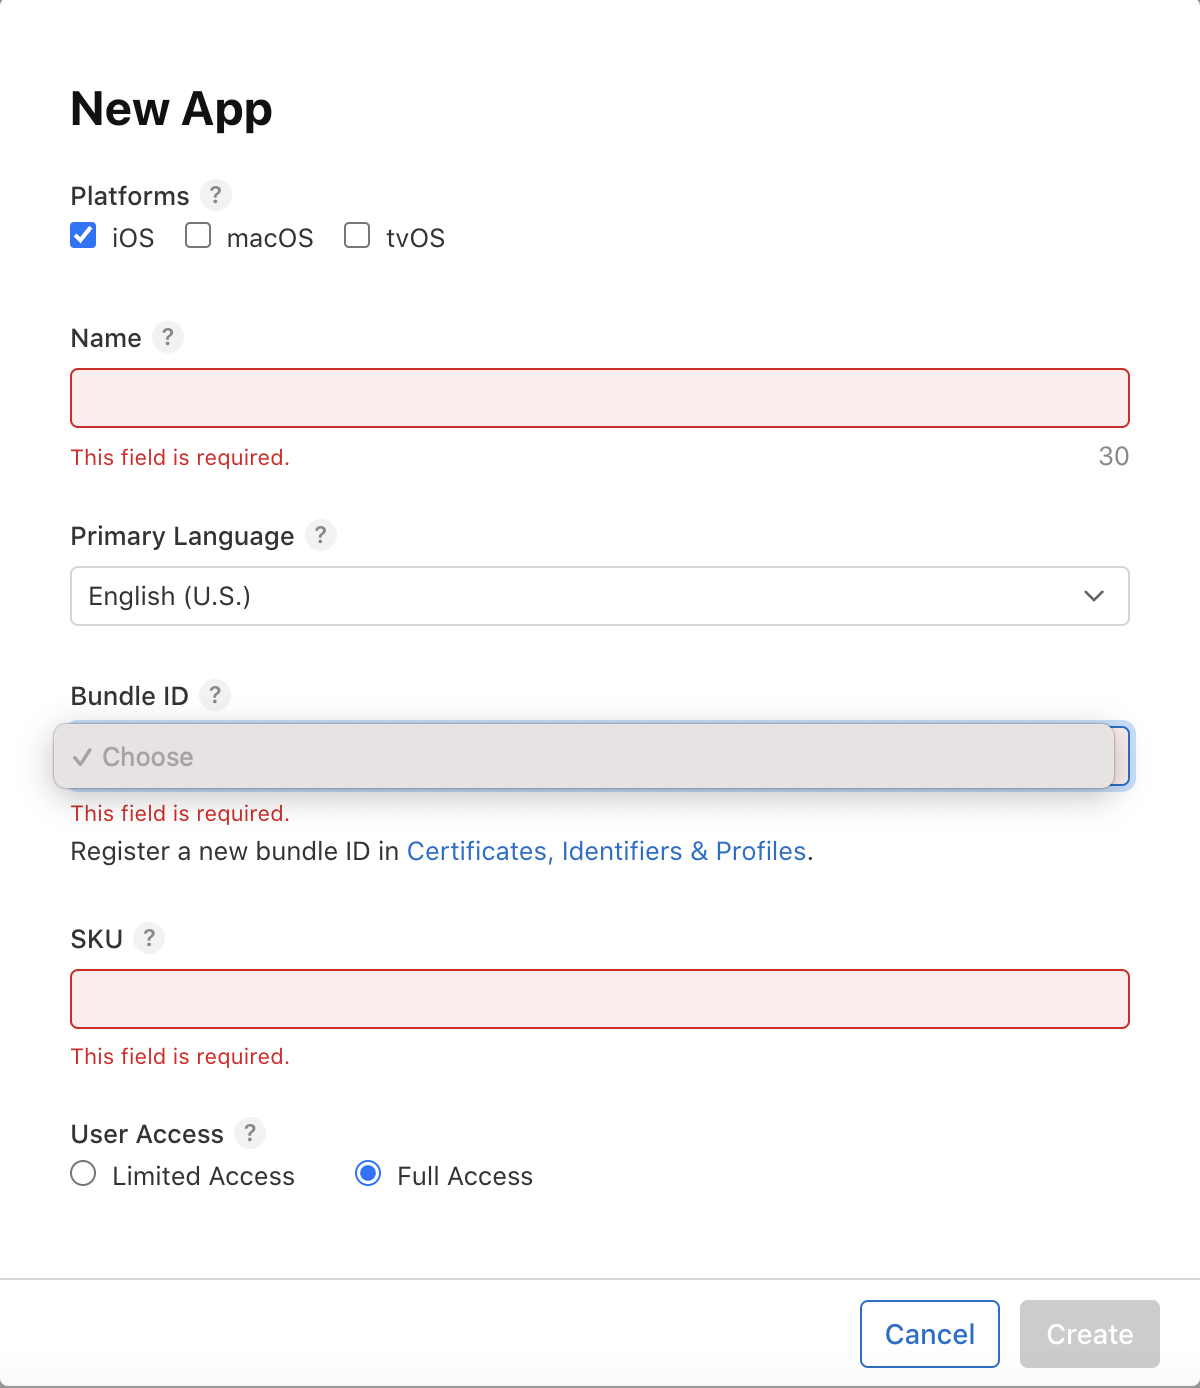Click the help icon next to Platforms
Image resolution: width=1200 pixels, height=1388 pixels.
pyautogui.click(x=215, y=195)
